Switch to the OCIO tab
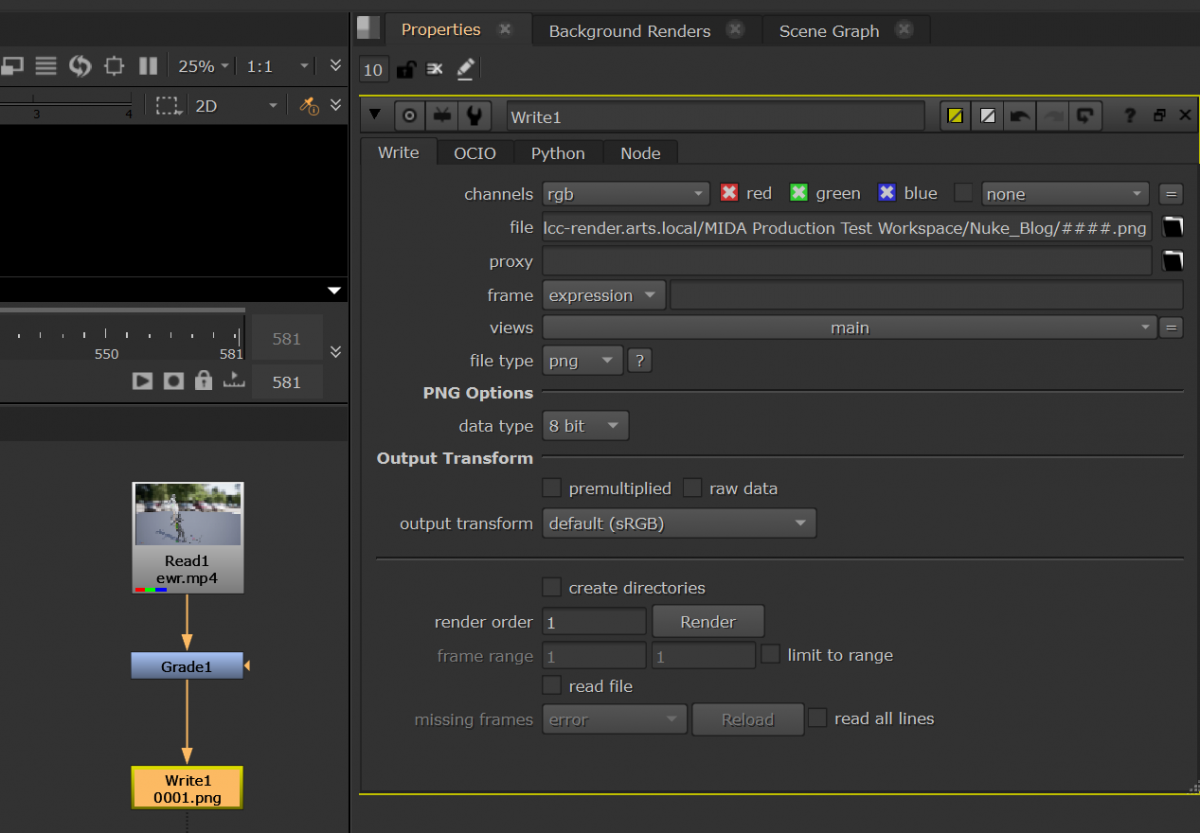This screenshot has width=1200, height=833. (474, 153)
